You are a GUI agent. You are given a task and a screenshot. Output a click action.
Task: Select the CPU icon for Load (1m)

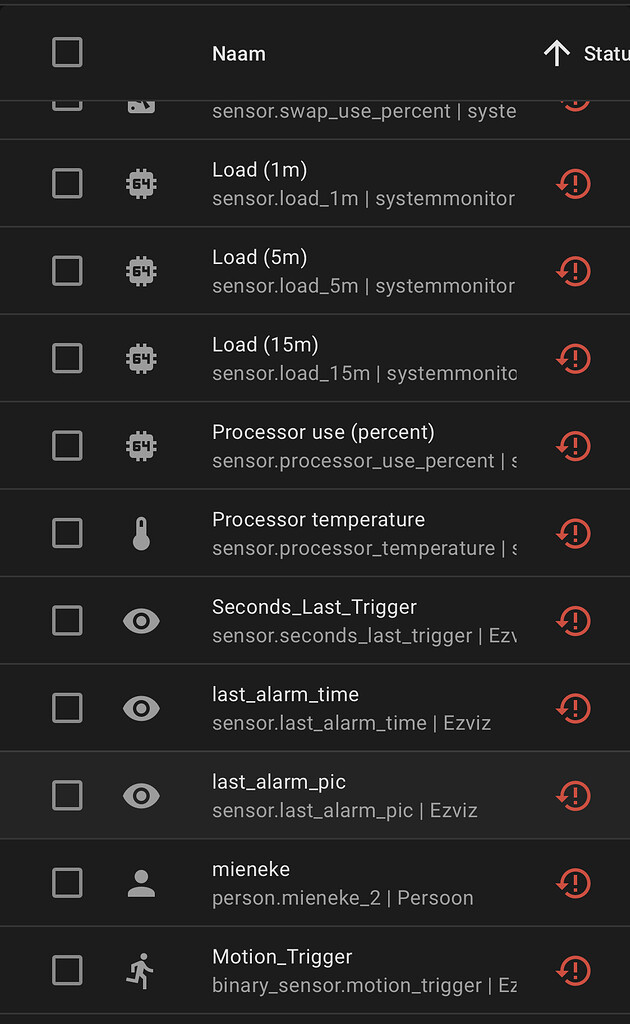point(141,184)
